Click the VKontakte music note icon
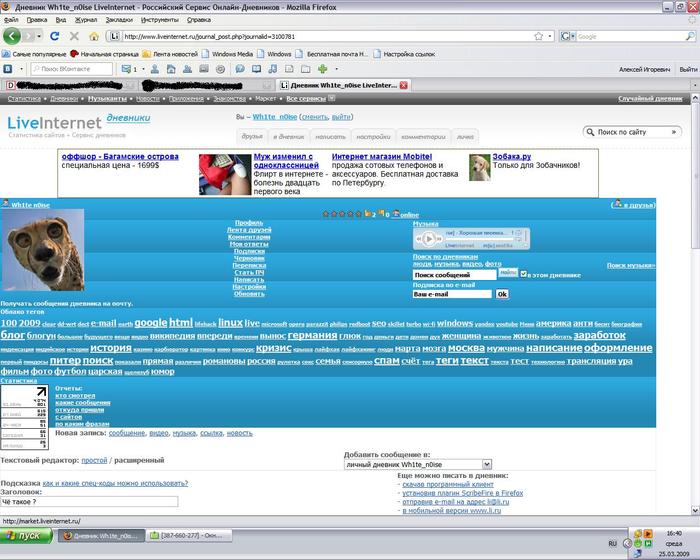Screen dimensions: 700x560 tap(272, 69)
